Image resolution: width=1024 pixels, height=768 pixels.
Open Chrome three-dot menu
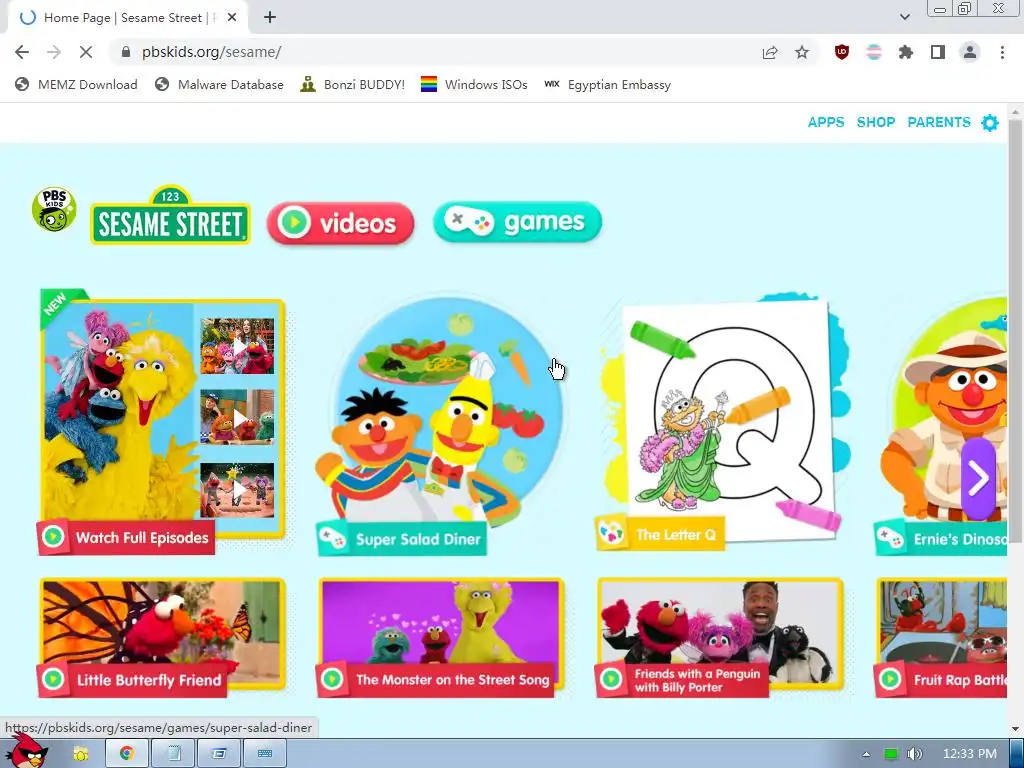point(1002,52)
